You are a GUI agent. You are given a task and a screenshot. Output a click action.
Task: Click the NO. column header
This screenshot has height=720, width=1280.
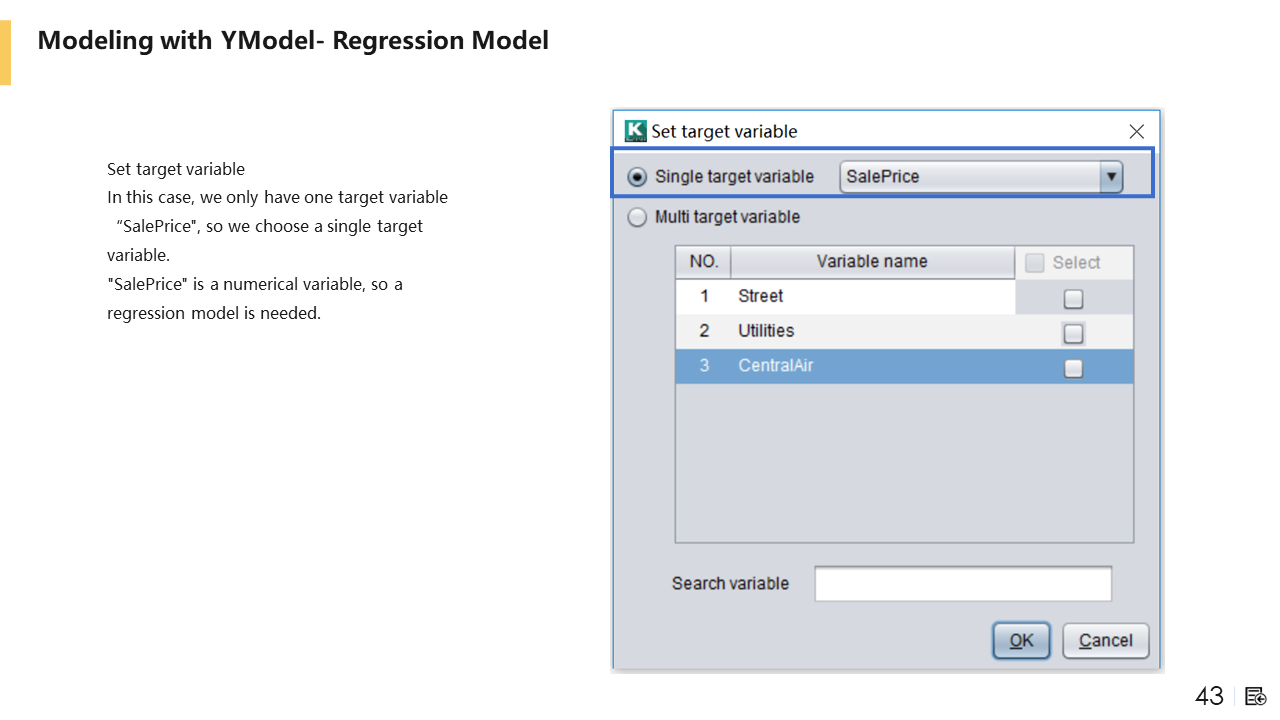click(704, 262)
